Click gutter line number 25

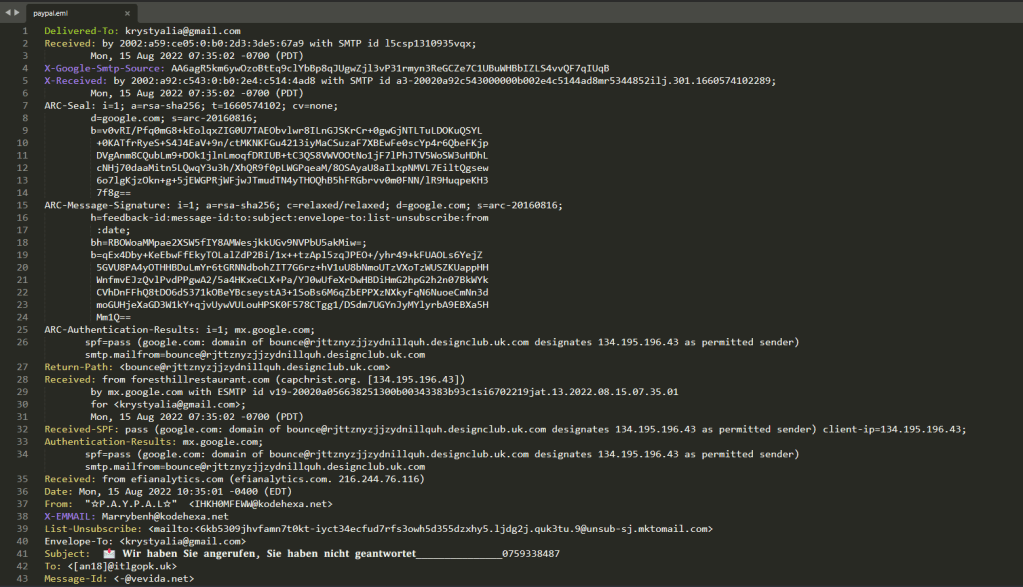click(23, 329)
